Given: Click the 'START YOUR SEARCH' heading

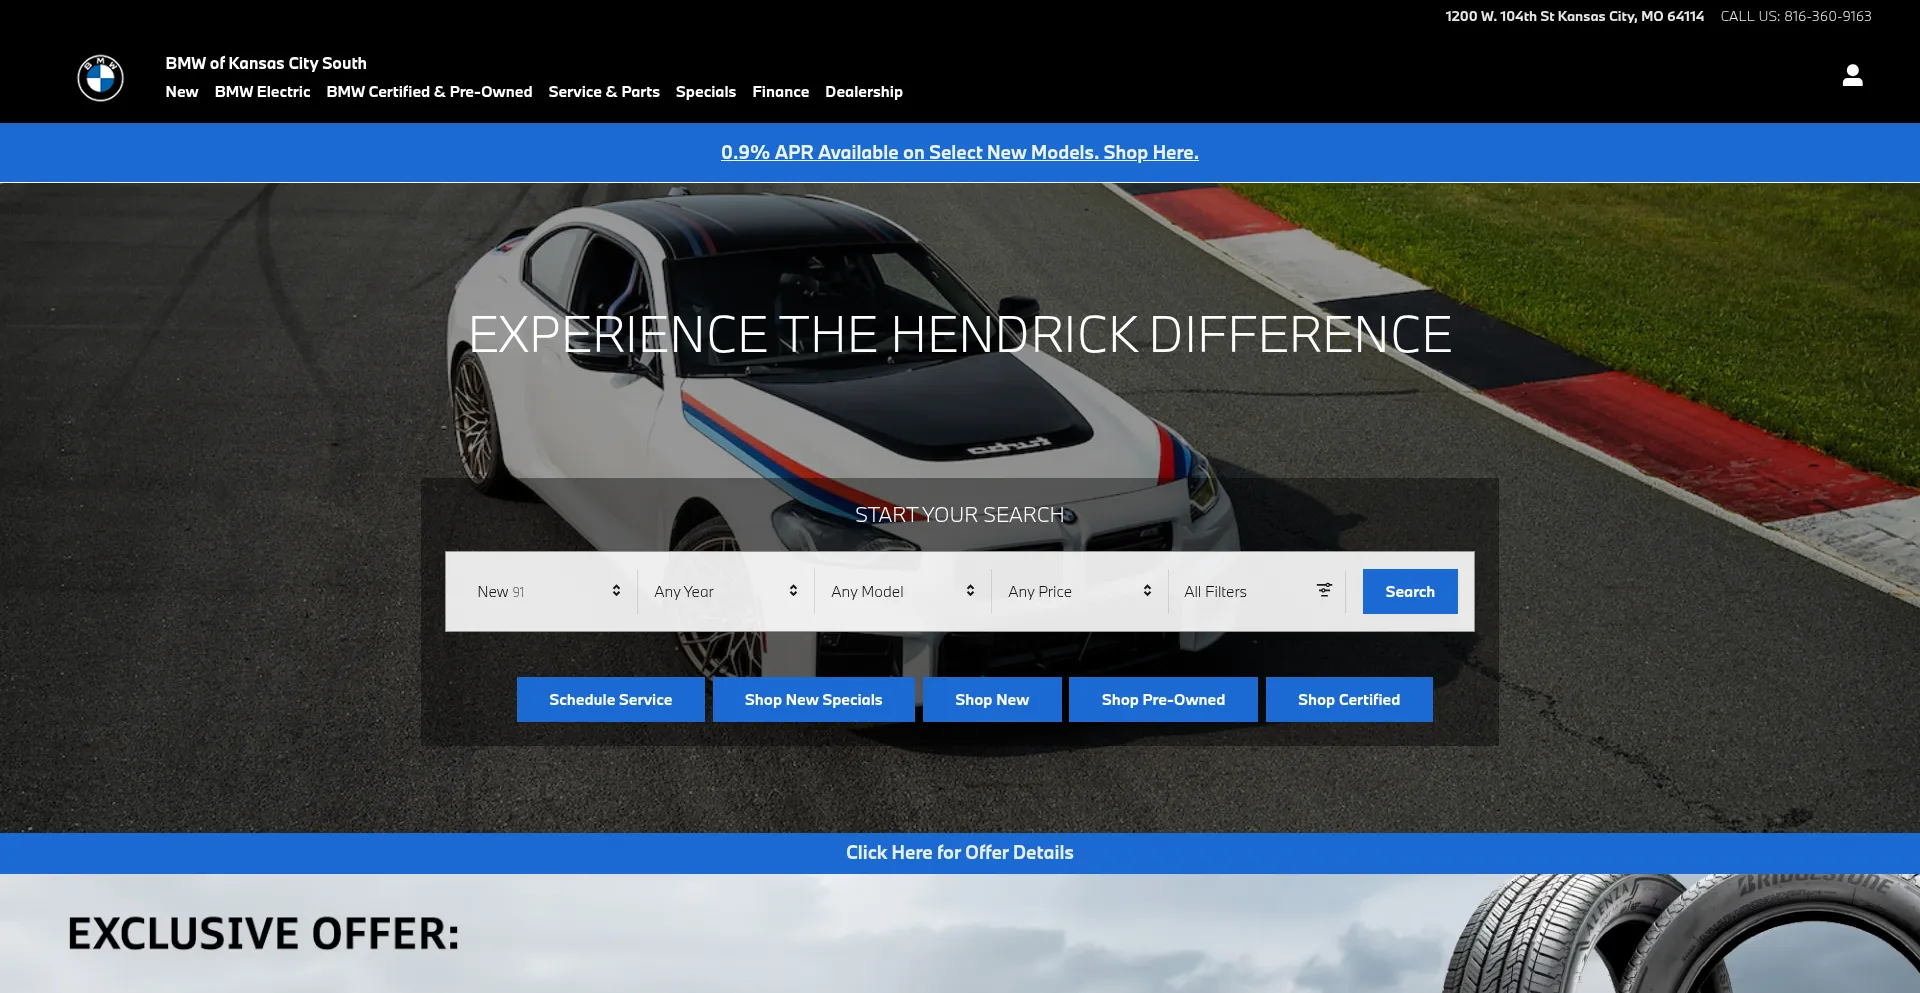Looking at the screenshot, I should point(960,514).
